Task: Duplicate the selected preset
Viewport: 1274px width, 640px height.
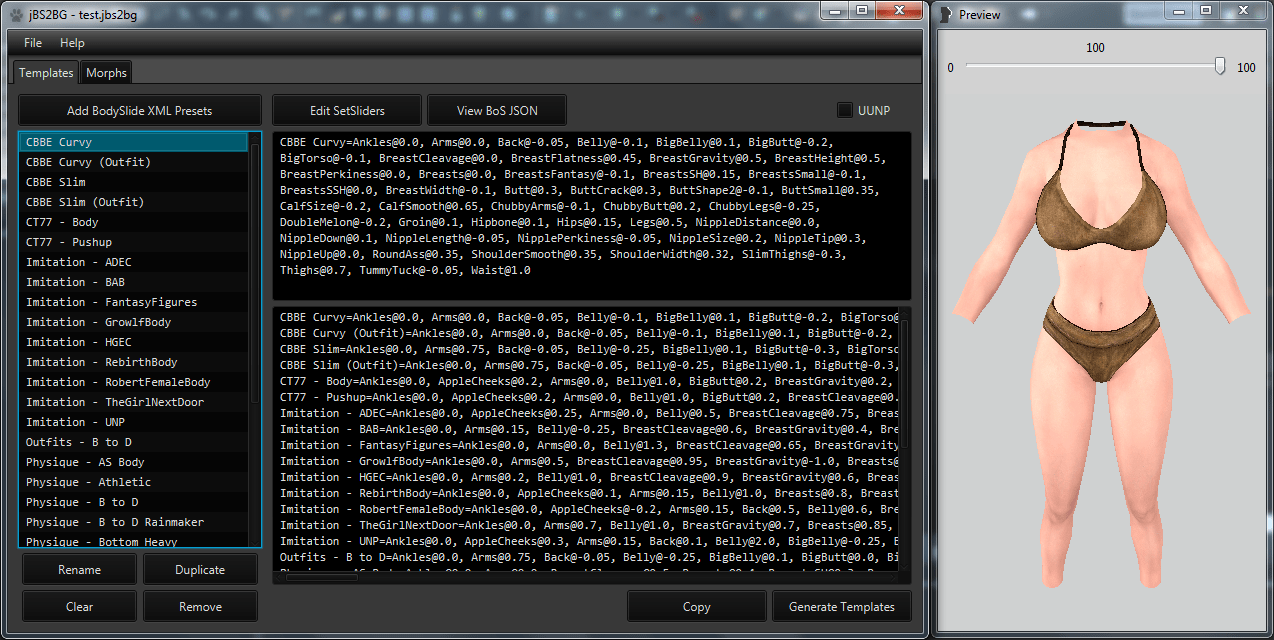Action: tap(200, 570)
